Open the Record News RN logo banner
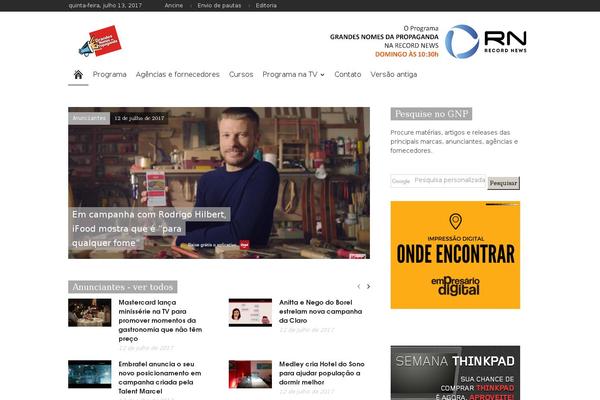 click(x=486, y=41)
